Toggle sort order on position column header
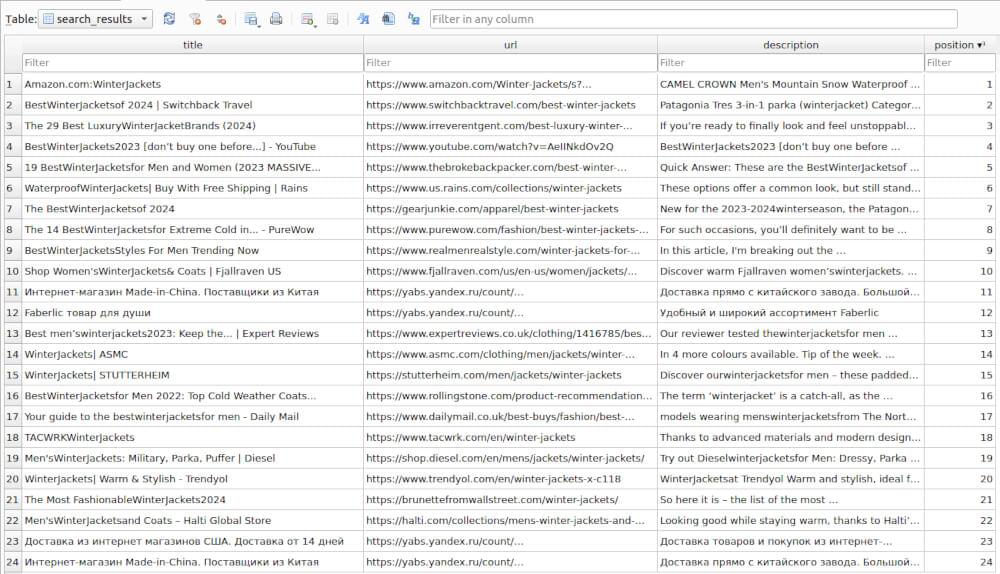Image resolution: width=1000 pixels, height=574 pixels. click(959, 45)
